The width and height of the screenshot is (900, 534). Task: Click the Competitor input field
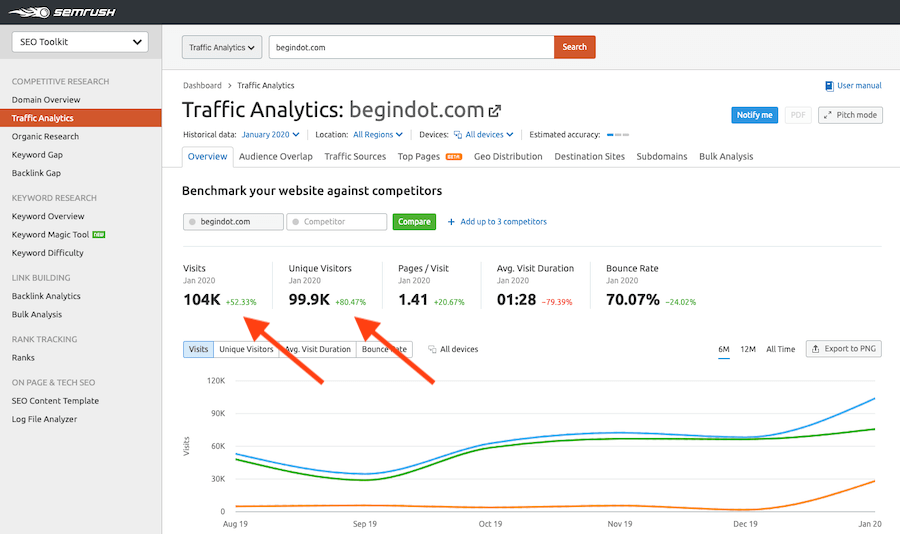[x=336, y=222]
